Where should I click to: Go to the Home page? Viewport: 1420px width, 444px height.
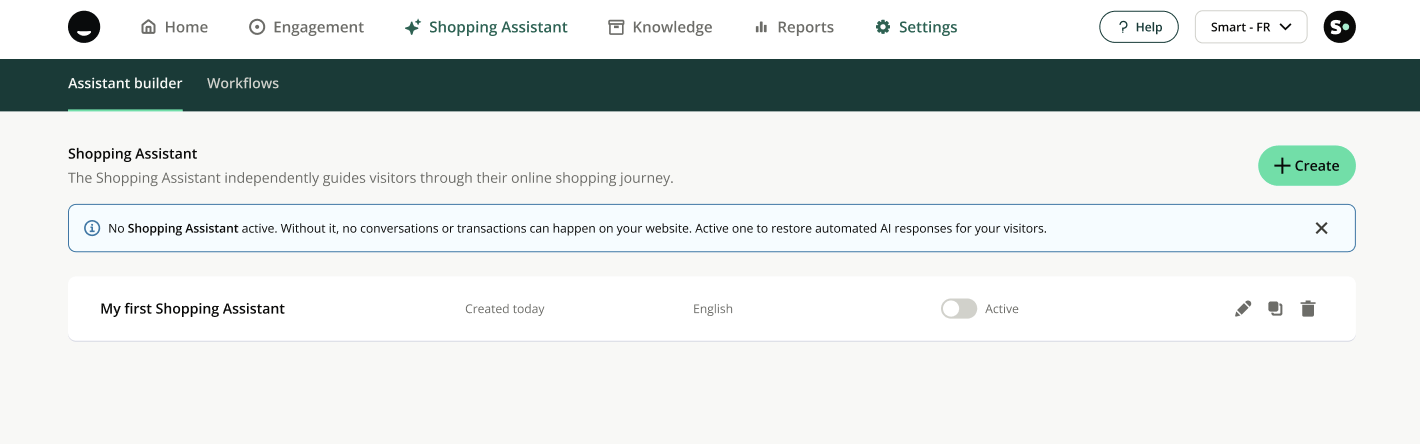click(174, 27)
